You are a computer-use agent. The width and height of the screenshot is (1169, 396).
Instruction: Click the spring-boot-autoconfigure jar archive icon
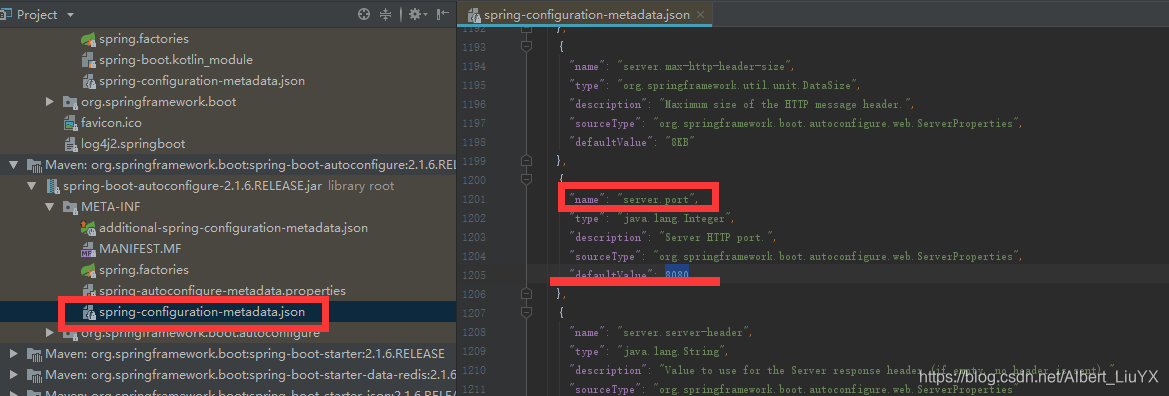(x=53, y=186)
